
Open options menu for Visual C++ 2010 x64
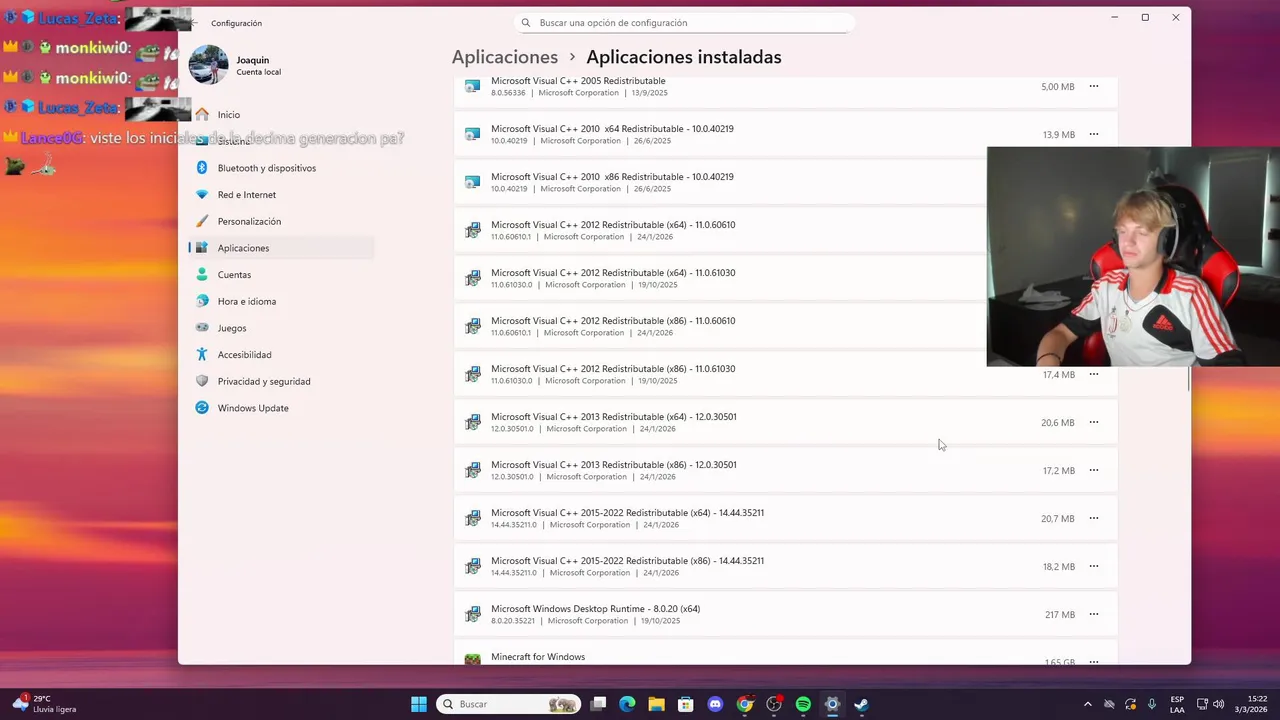pos(1093,134)
